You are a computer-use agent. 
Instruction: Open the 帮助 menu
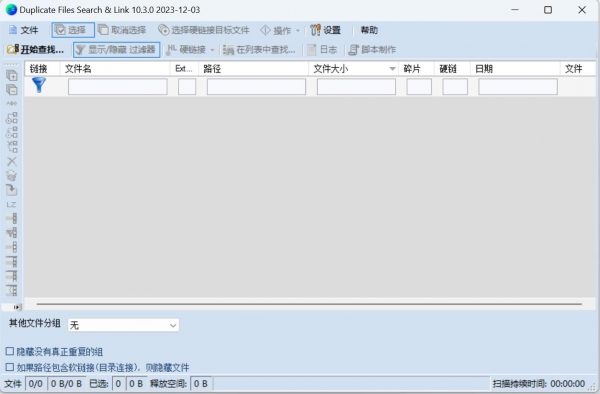pos(369,30)
